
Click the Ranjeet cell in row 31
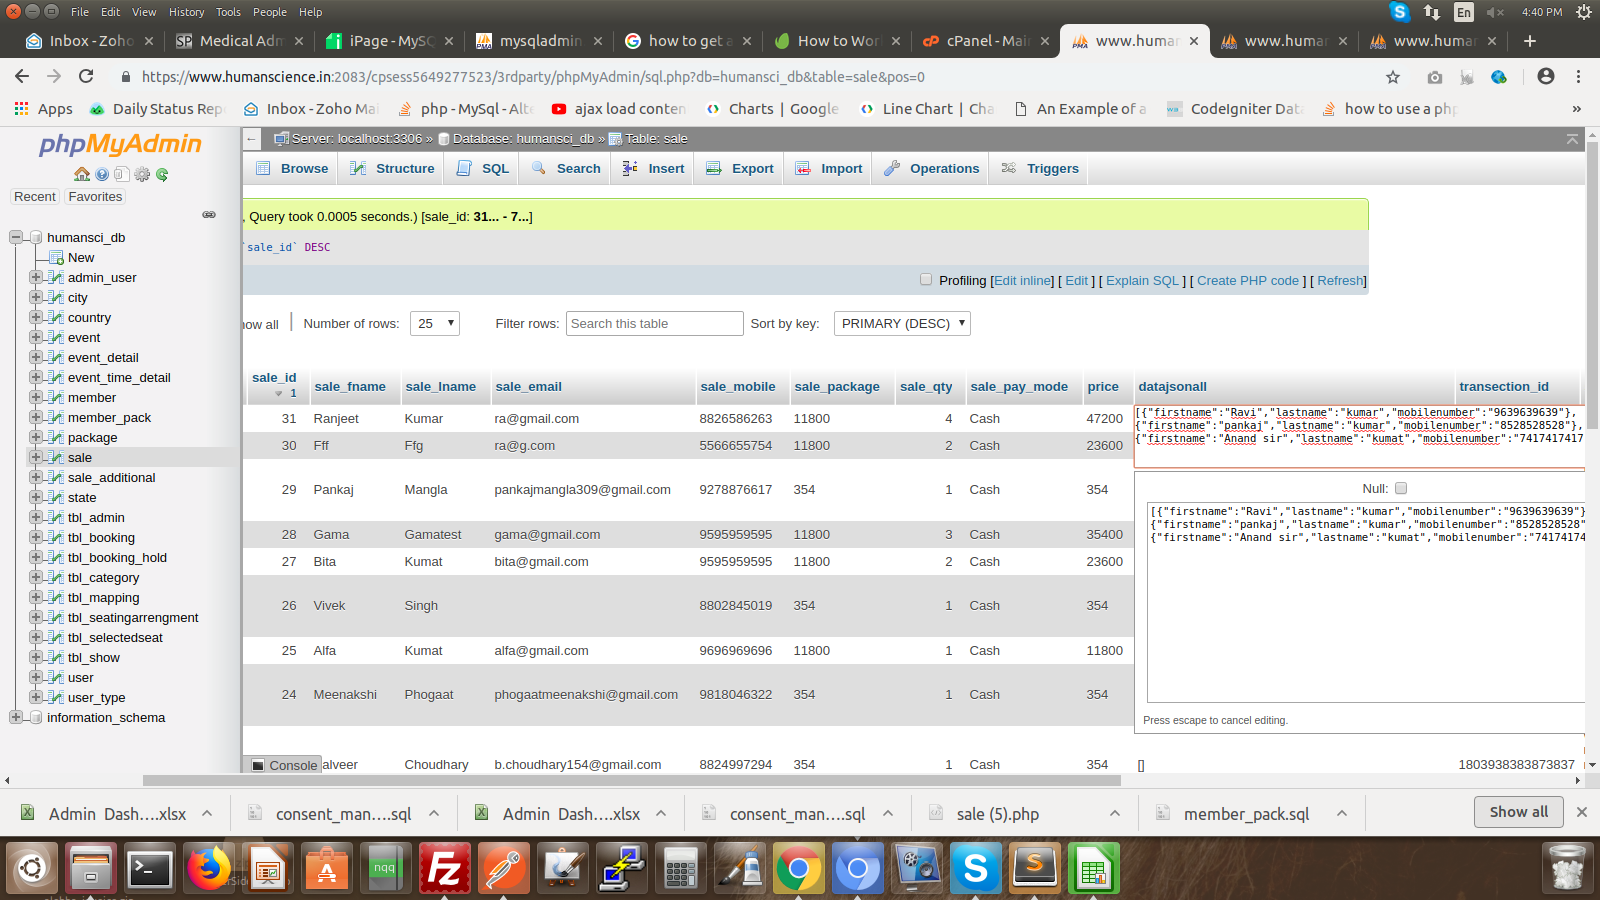(336, 419)
